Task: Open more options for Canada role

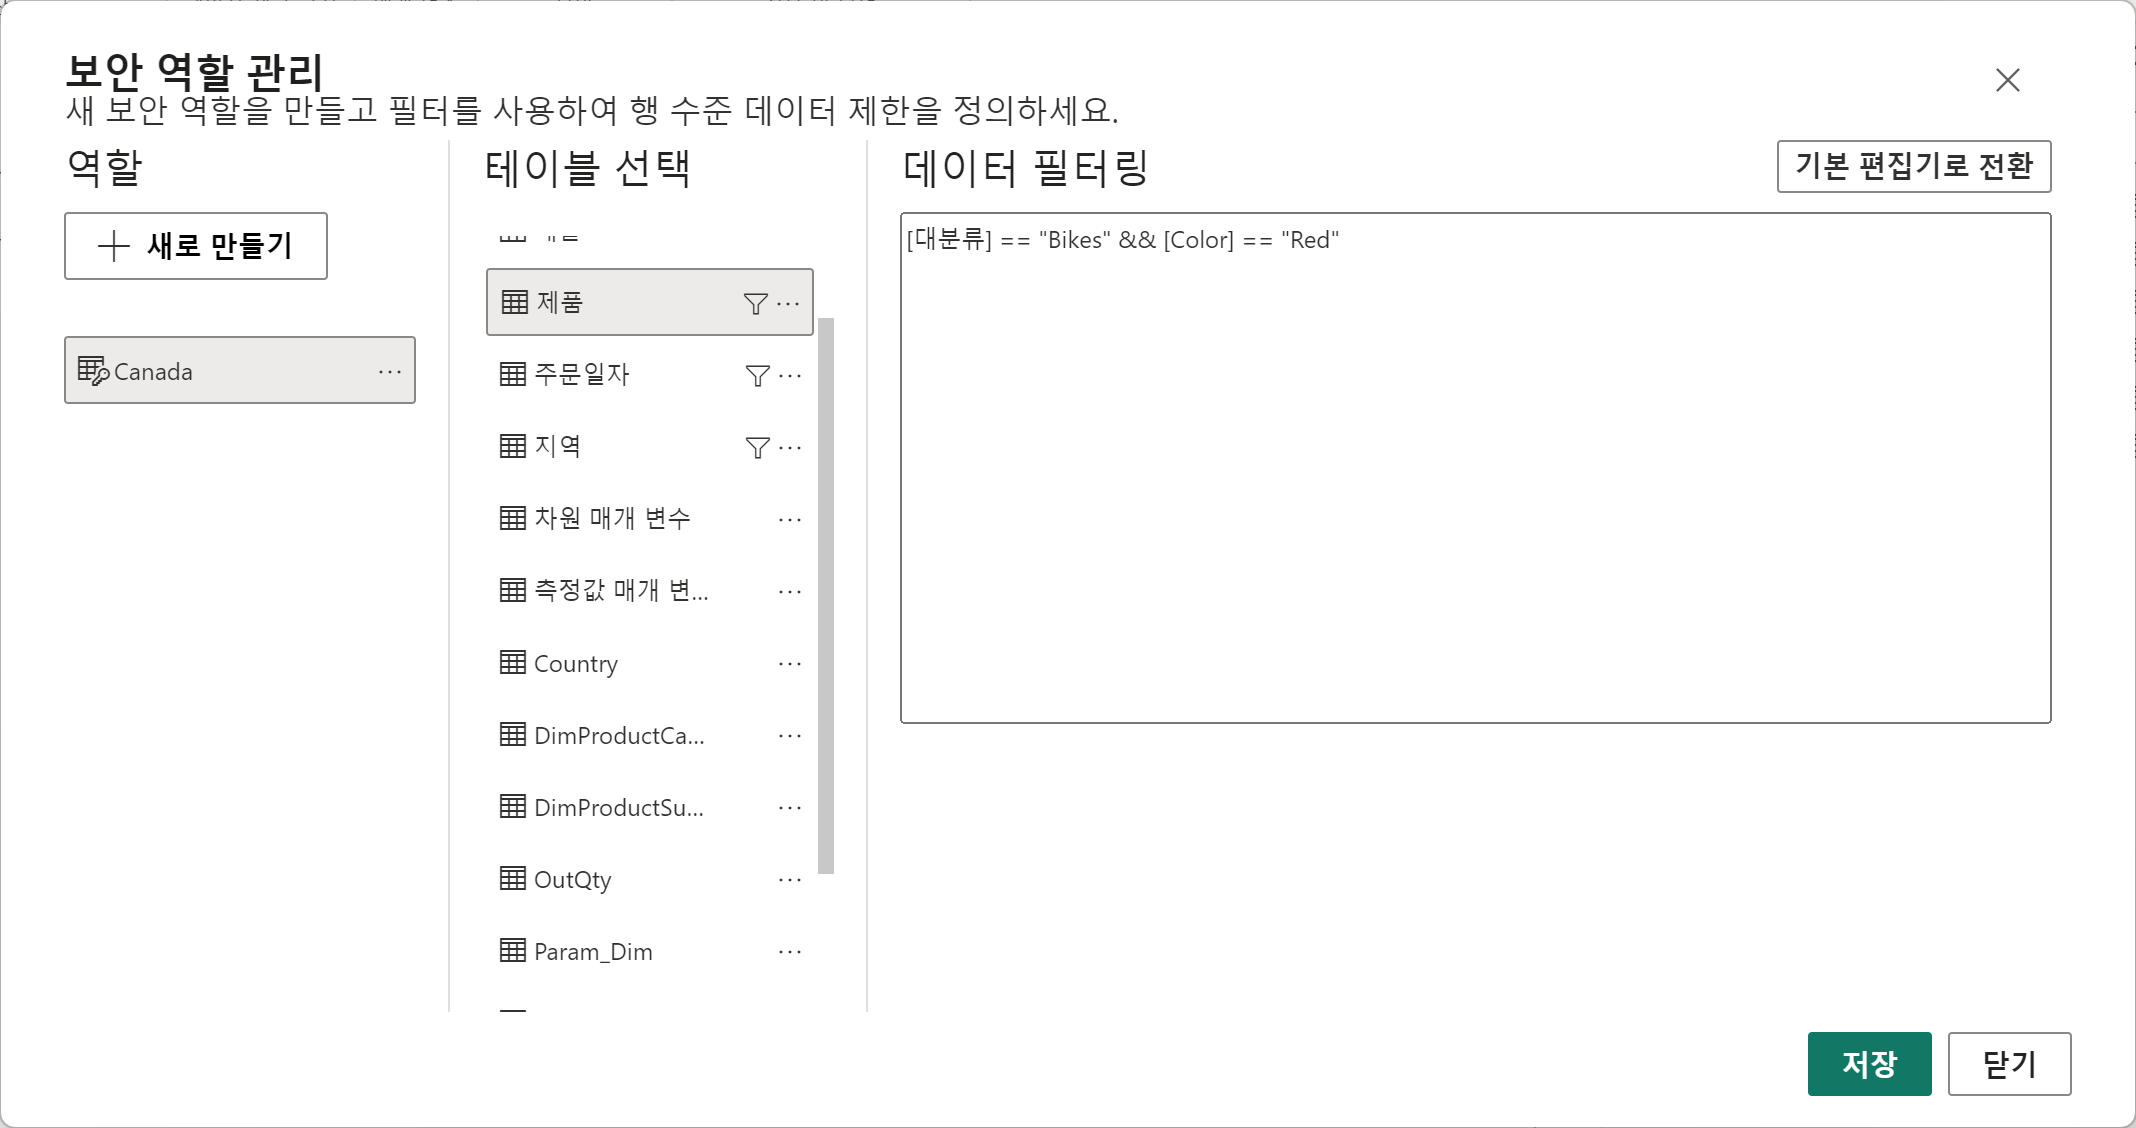Action: coord(390,371)
